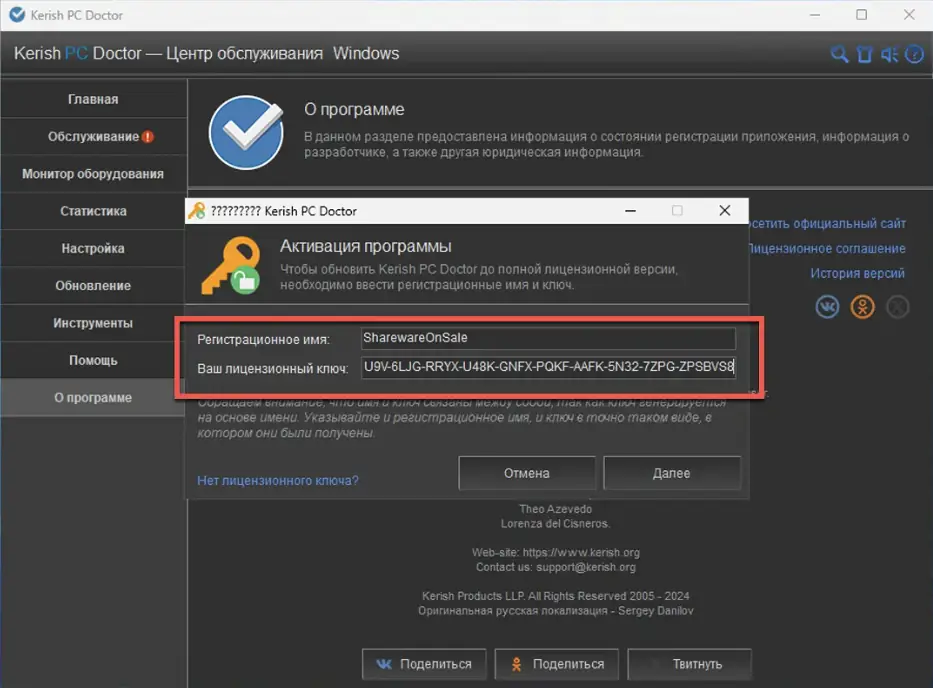Open the Лицензионное соглашение link
Image resolution: width=933 pixels, height=688 pixels.
click(x=827, y=249)
